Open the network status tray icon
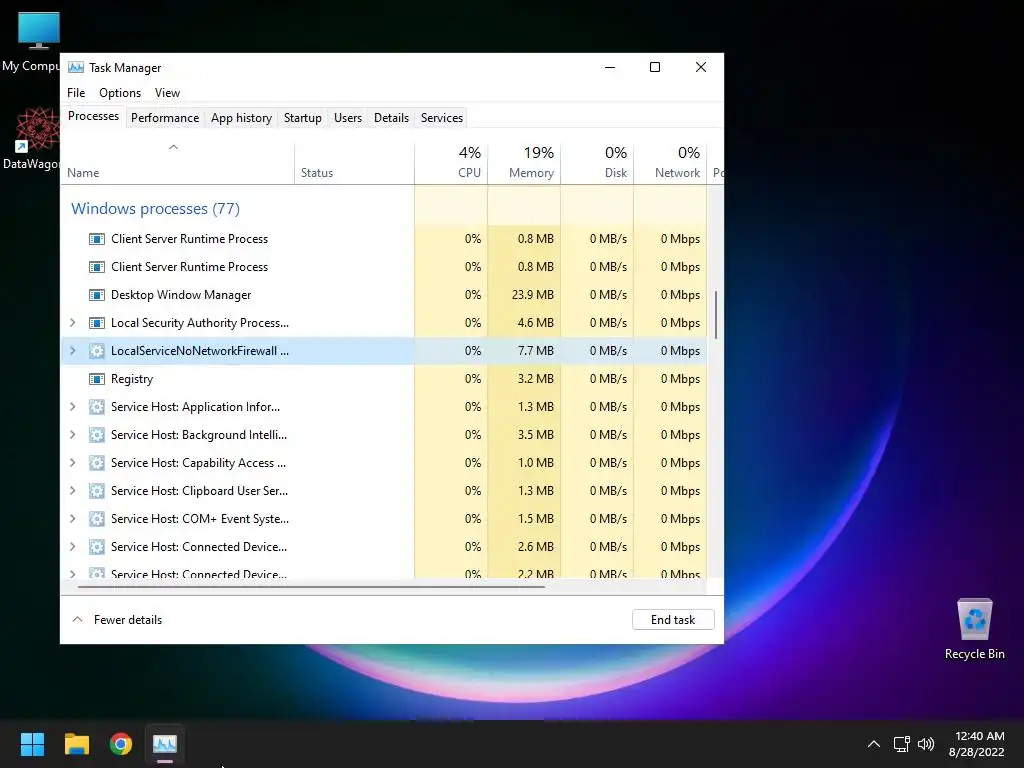1024x768 pixels. point(902,744)
